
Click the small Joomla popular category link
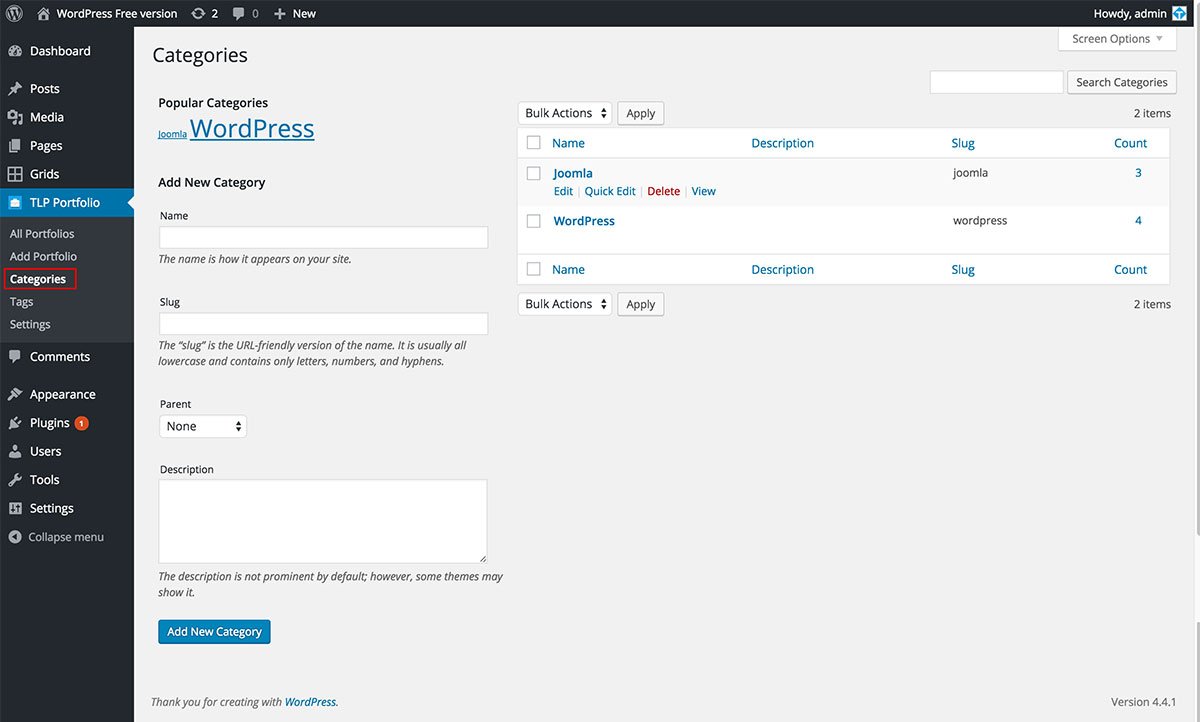172,134
